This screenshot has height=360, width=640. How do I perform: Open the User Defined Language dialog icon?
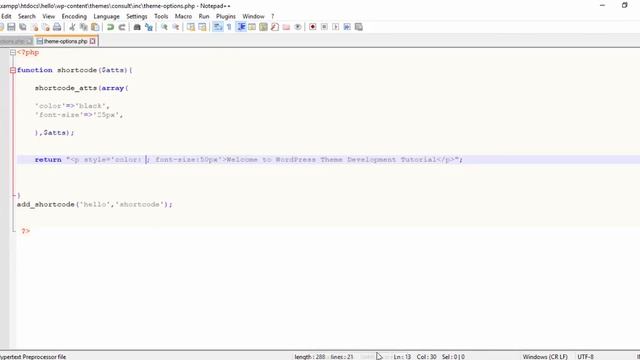[252, 27]
